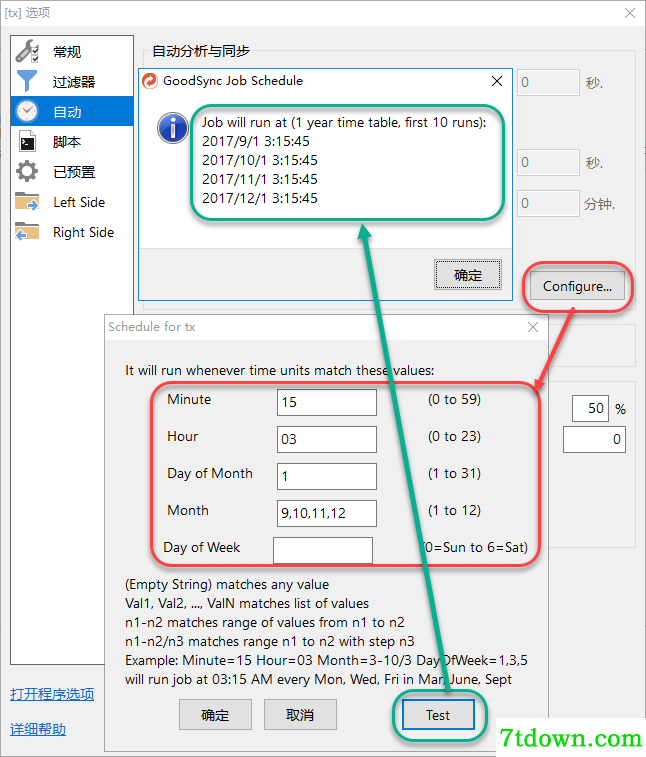Viewport: 646px width, 757px height.
Task: Click the range hint (0 to 23)
Action: pos(454,436)
